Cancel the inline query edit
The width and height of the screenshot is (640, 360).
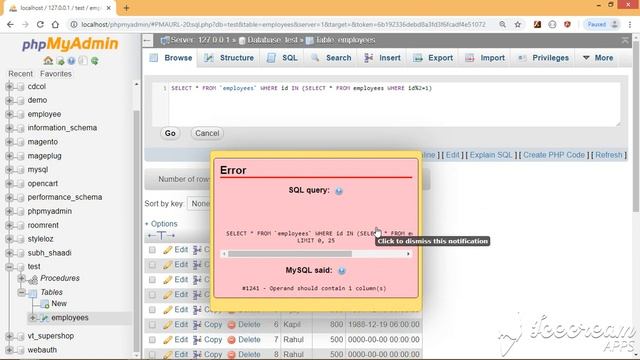click(x=207, y=133)
